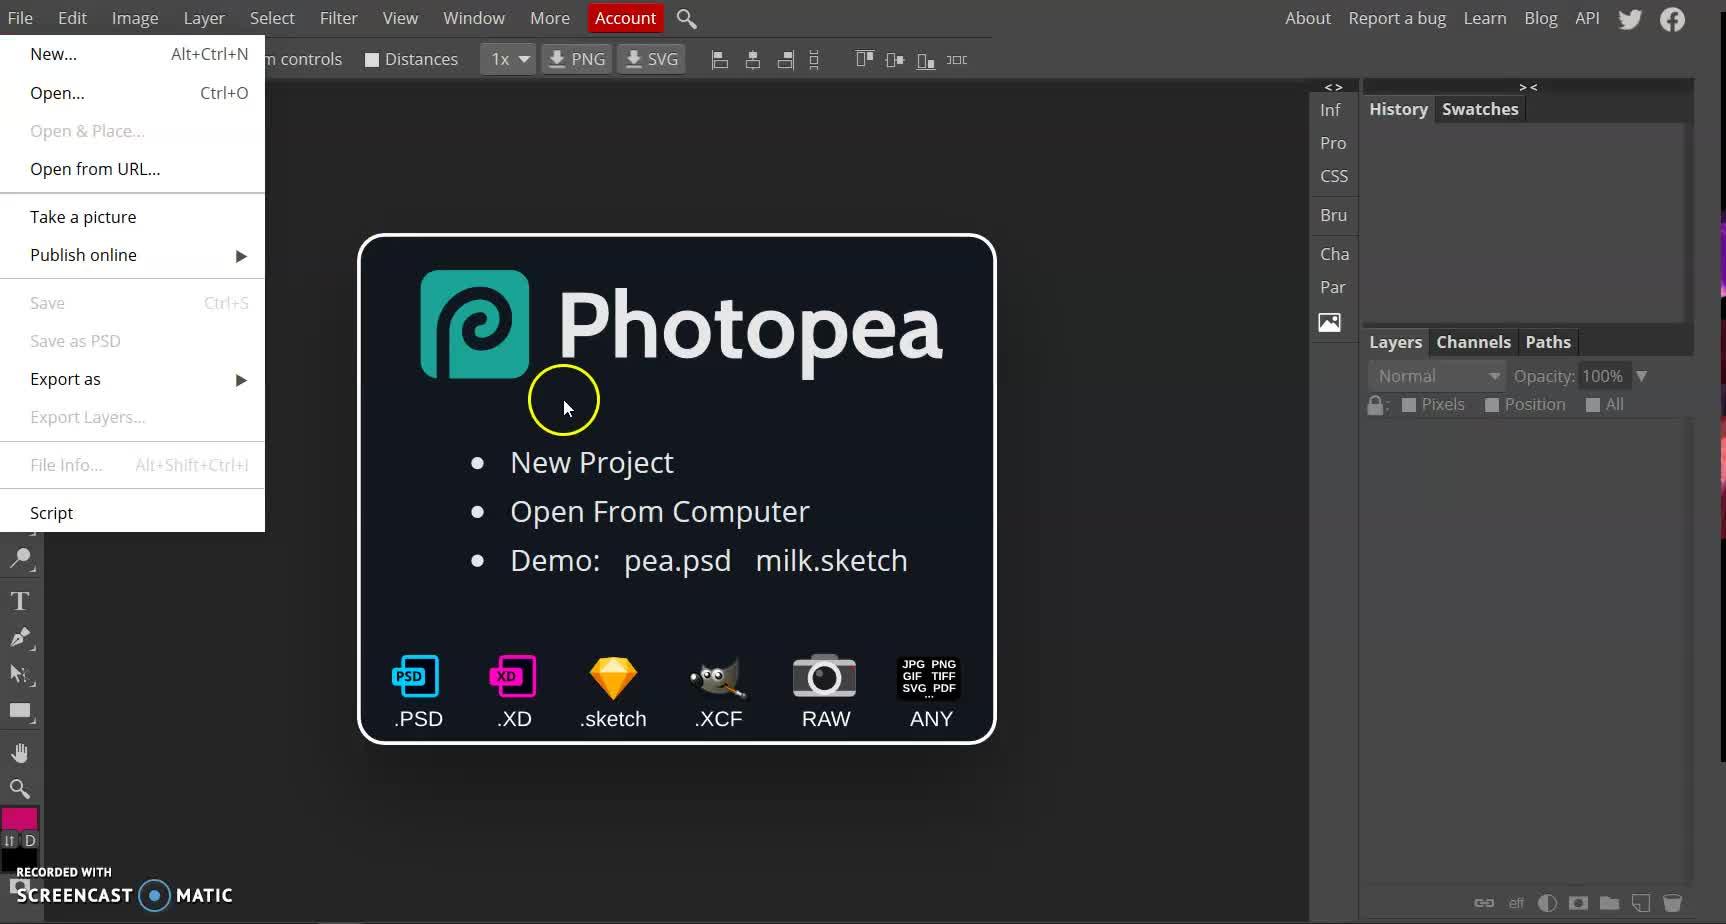
Task: Pick the Zoom tool magnifier in the left toolbar
Action: (x=20, y=789)
